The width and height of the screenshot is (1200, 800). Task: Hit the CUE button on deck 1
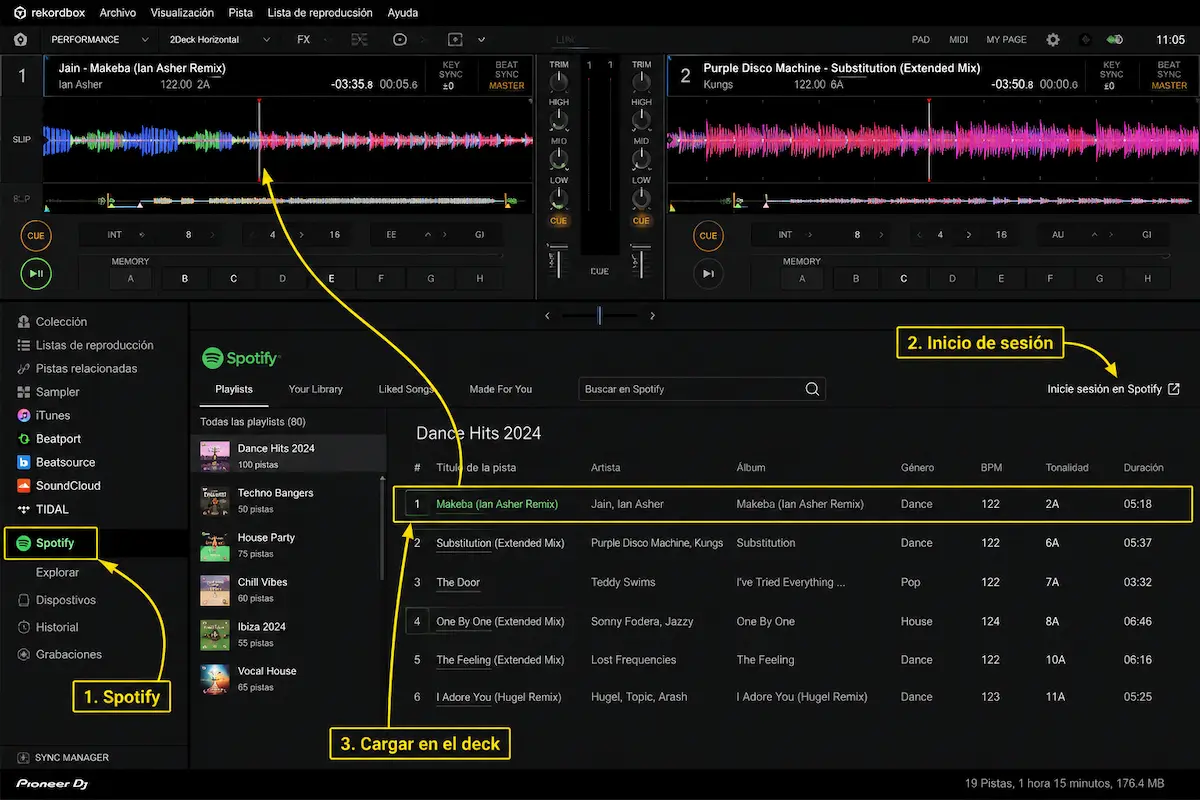click(x=36, y=236)
